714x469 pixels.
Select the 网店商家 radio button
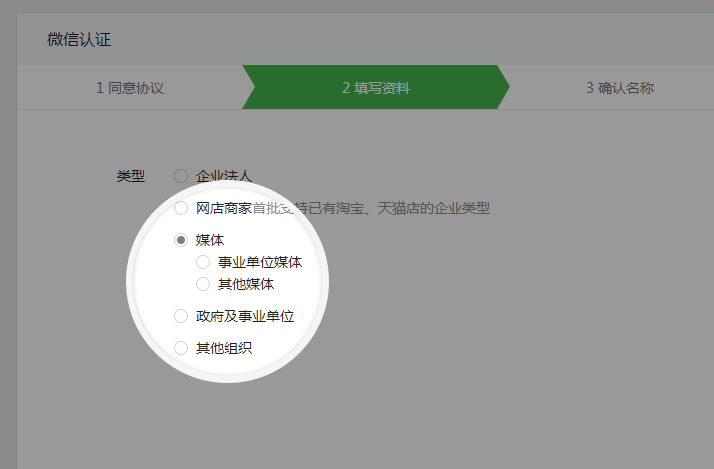click(x=181, y=208)
